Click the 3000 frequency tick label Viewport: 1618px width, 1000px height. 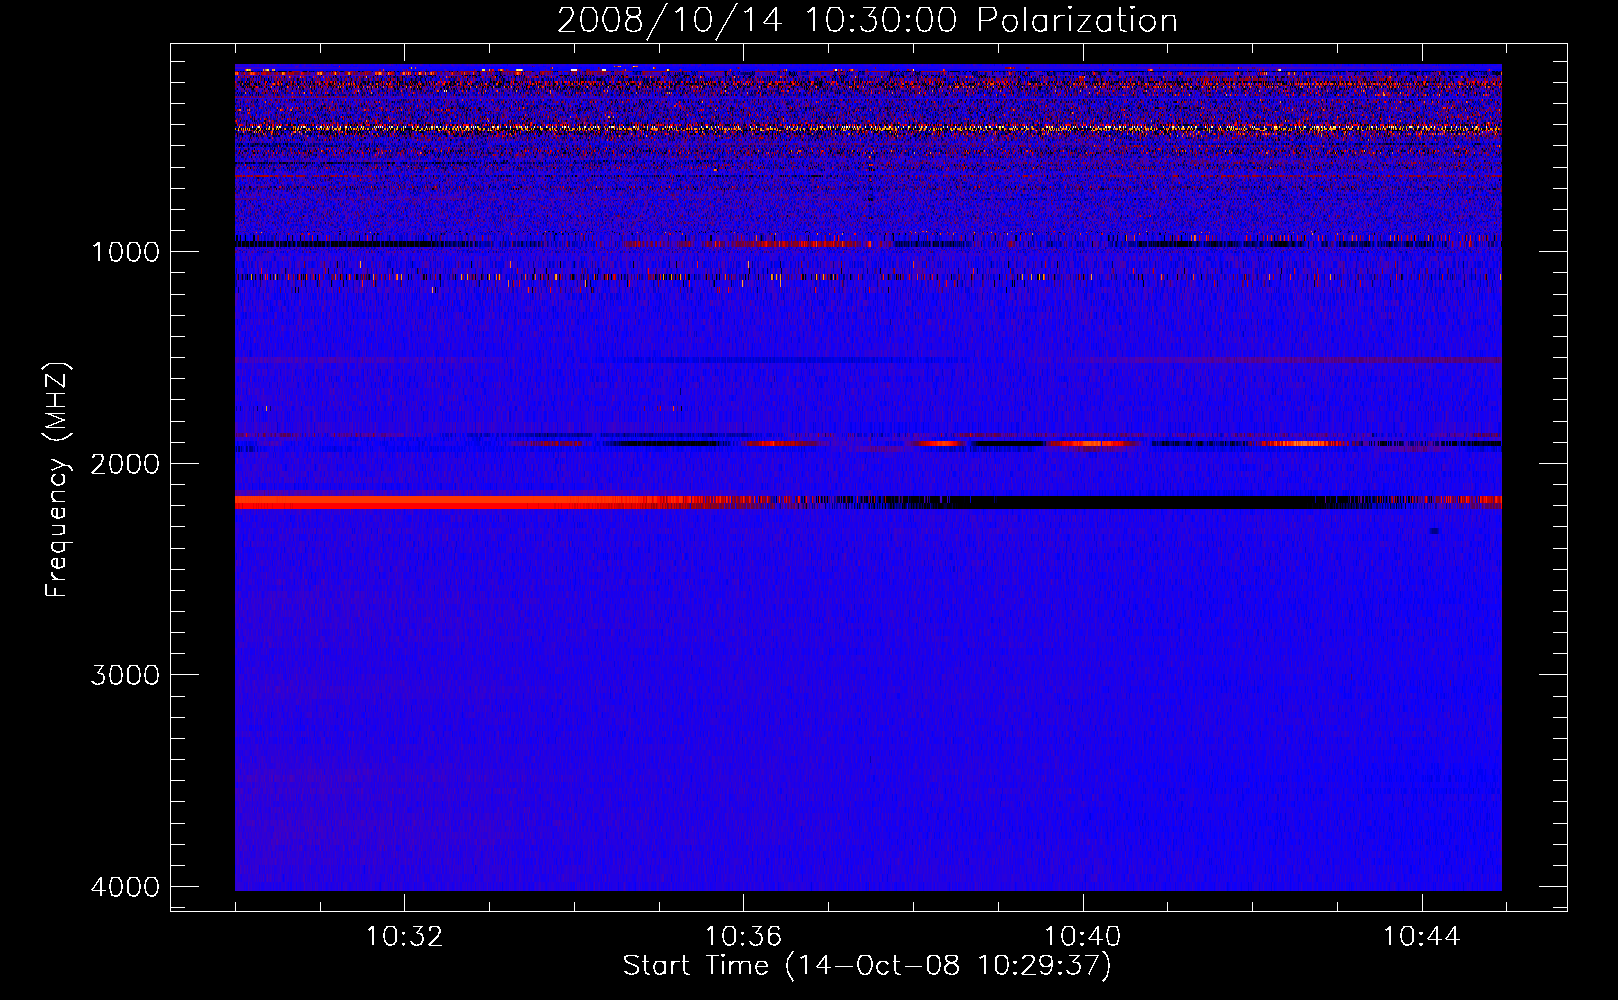(x=125, y=675)
